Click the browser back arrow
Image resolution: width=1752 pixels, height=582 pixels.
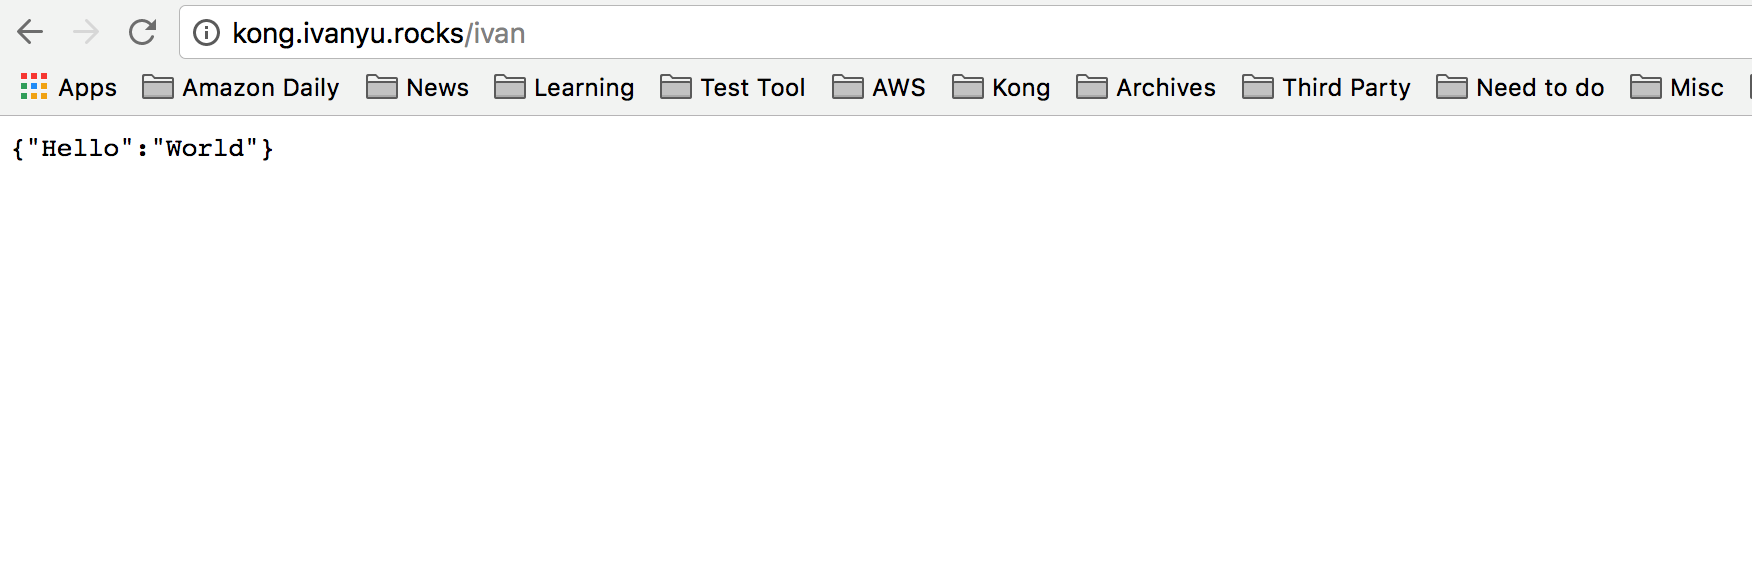click(x=31, y=33)
